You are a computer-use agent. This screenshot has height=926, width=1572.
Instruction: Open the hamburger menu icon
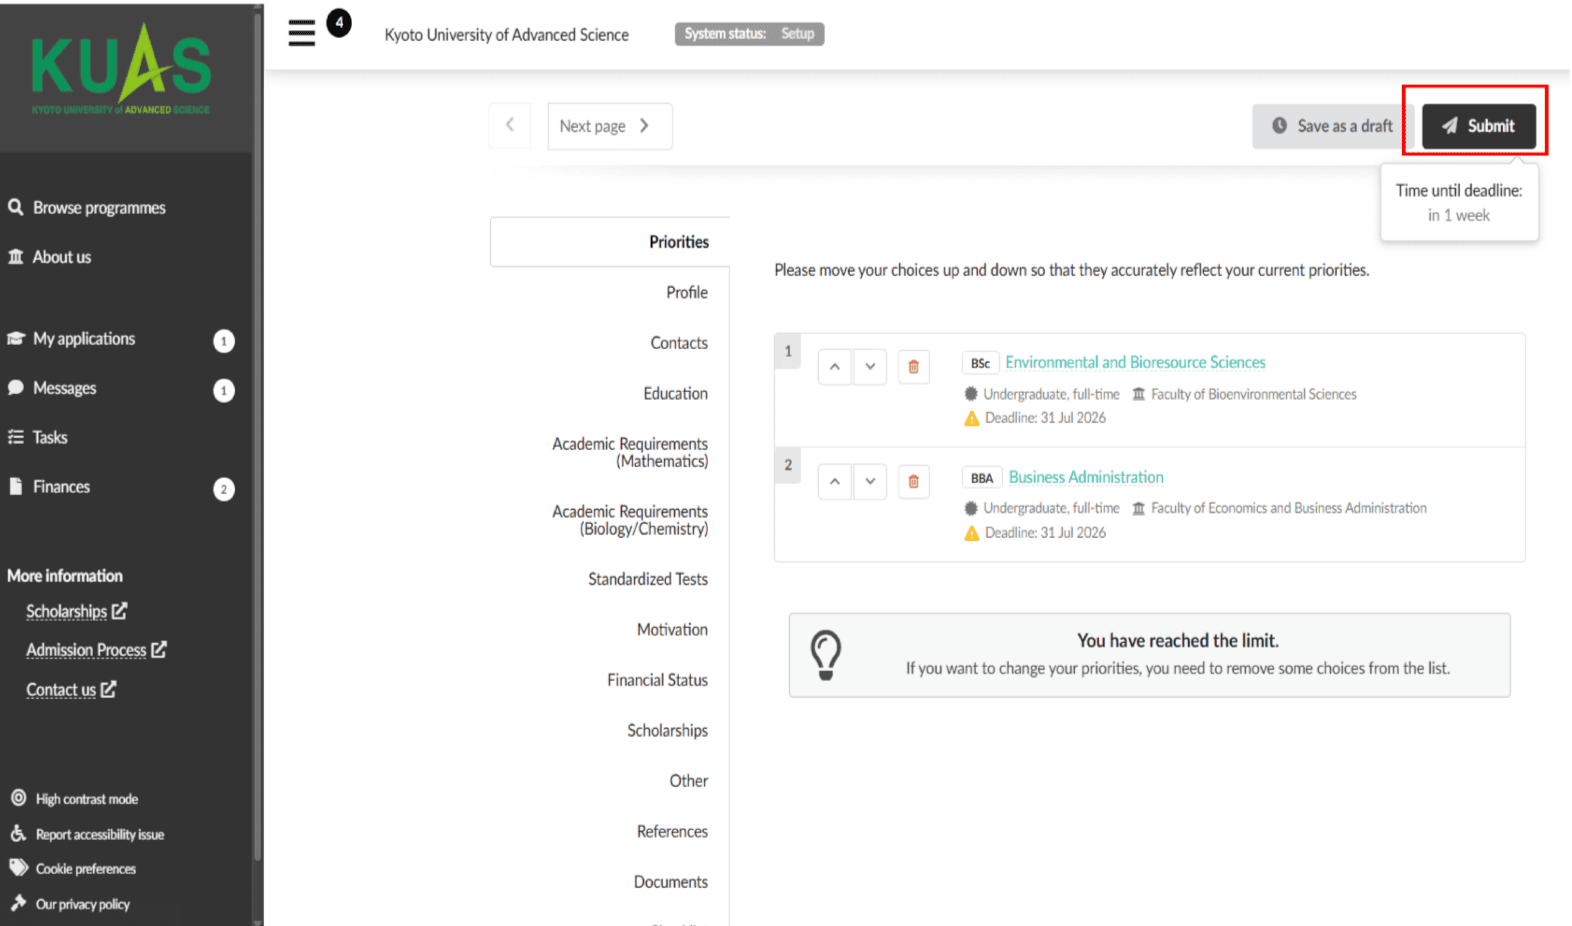coord(301,33)
